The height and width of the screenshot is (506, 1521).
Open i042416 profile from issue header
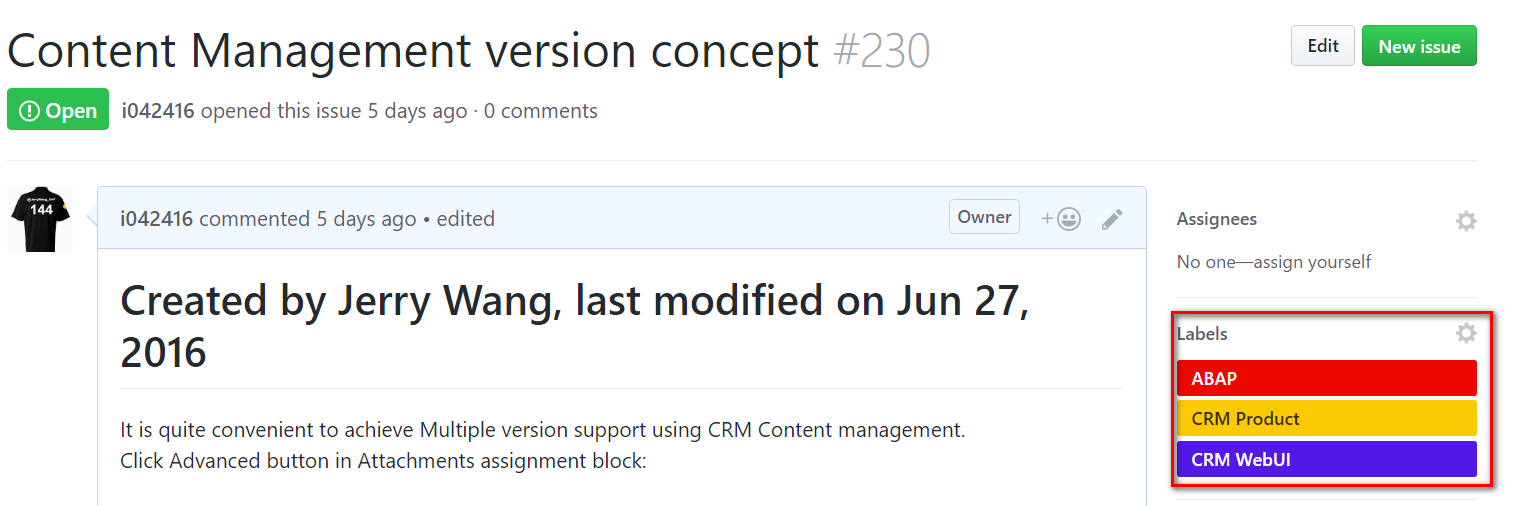point(158,111)
